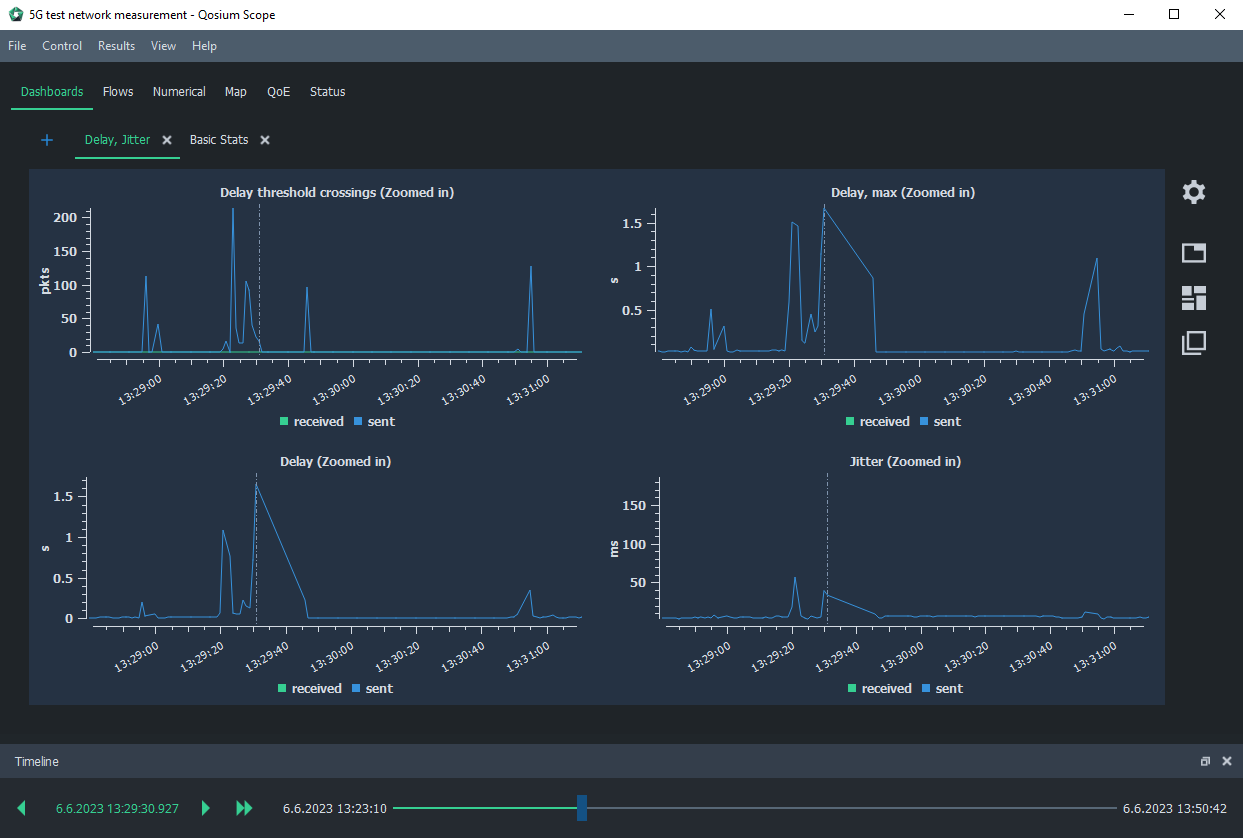Click the single panel layout icon

(1193, 253)
